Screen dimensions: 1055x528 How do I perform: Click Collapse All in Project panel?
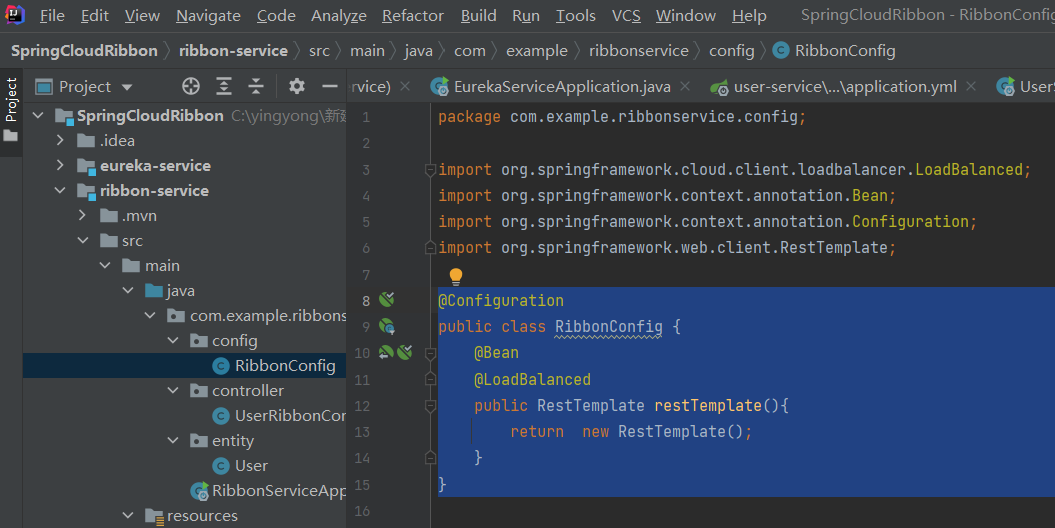coord(257,87)
